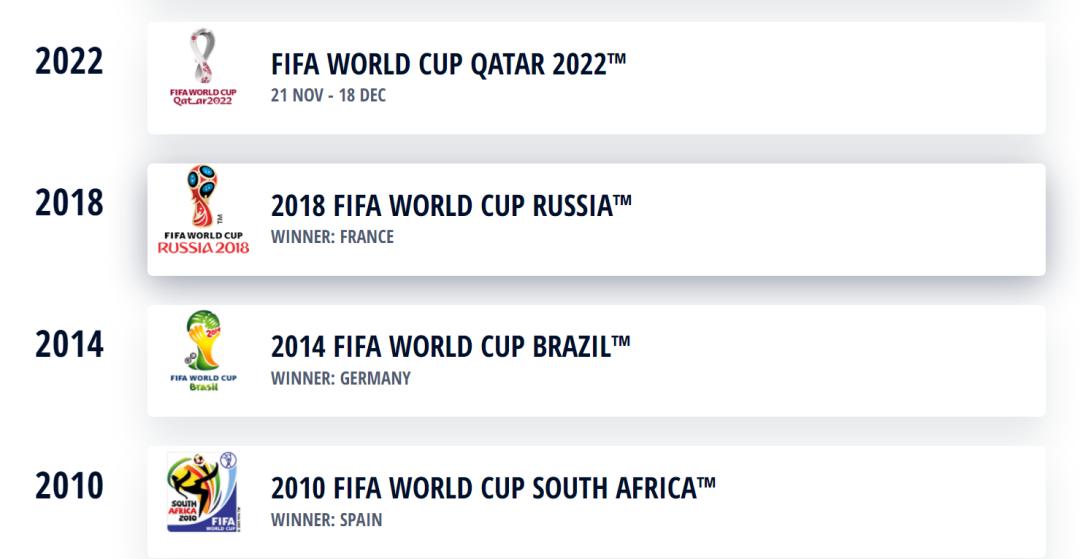Click the 2014 year label
Image resolution: width=1080 pixels, height=559 pixels.
click(x=69, y=345)
